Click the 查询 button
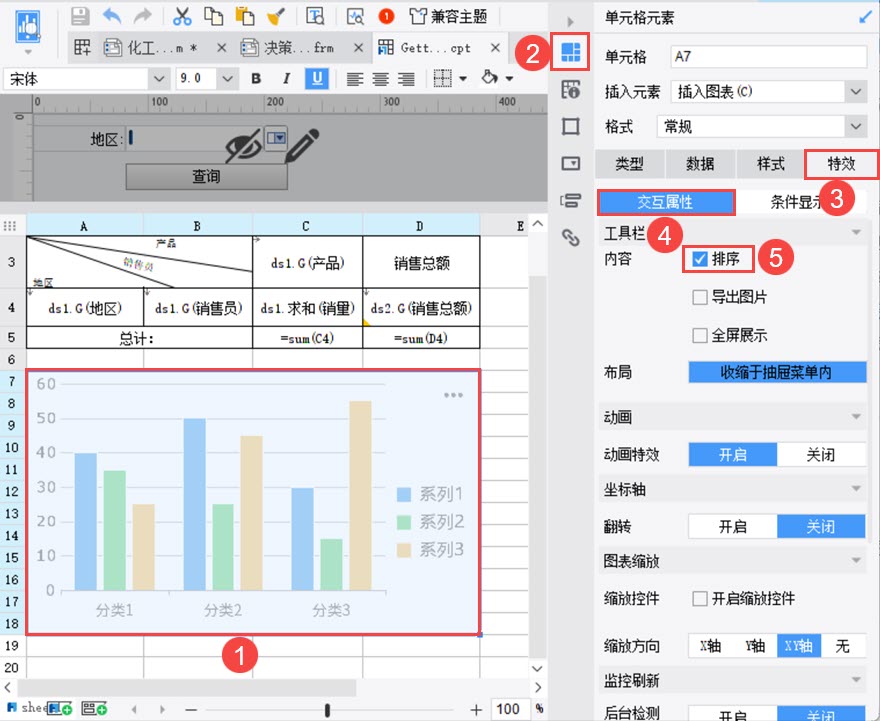The height and width of the screenshot is (721, 880). pyautogui.click(x=206, y=176)
